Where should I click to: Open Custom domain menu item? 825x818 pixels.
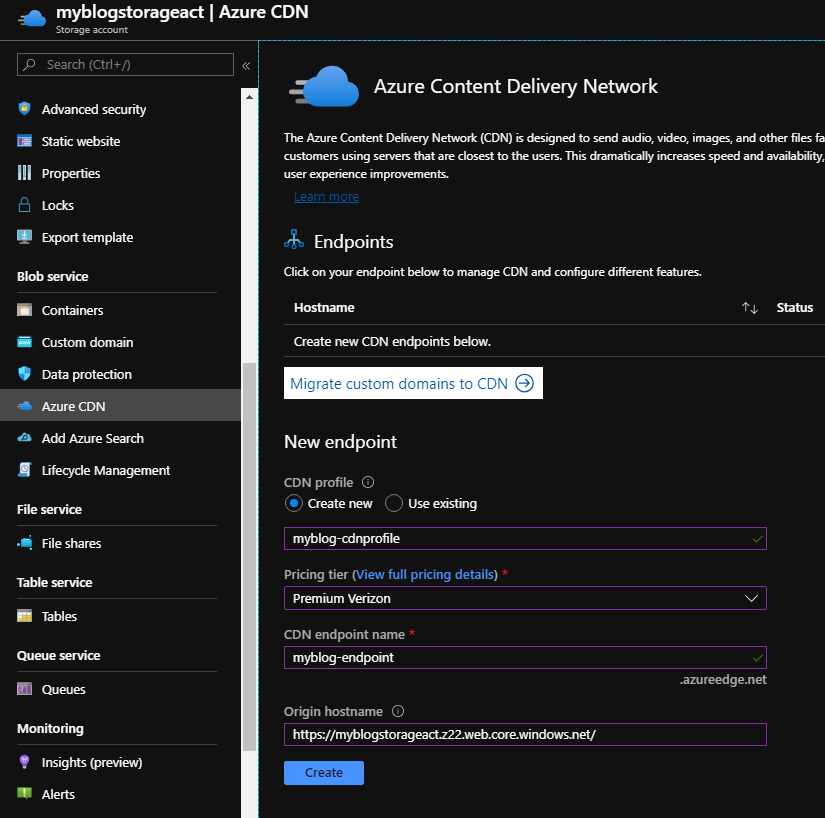coord(87,342)
